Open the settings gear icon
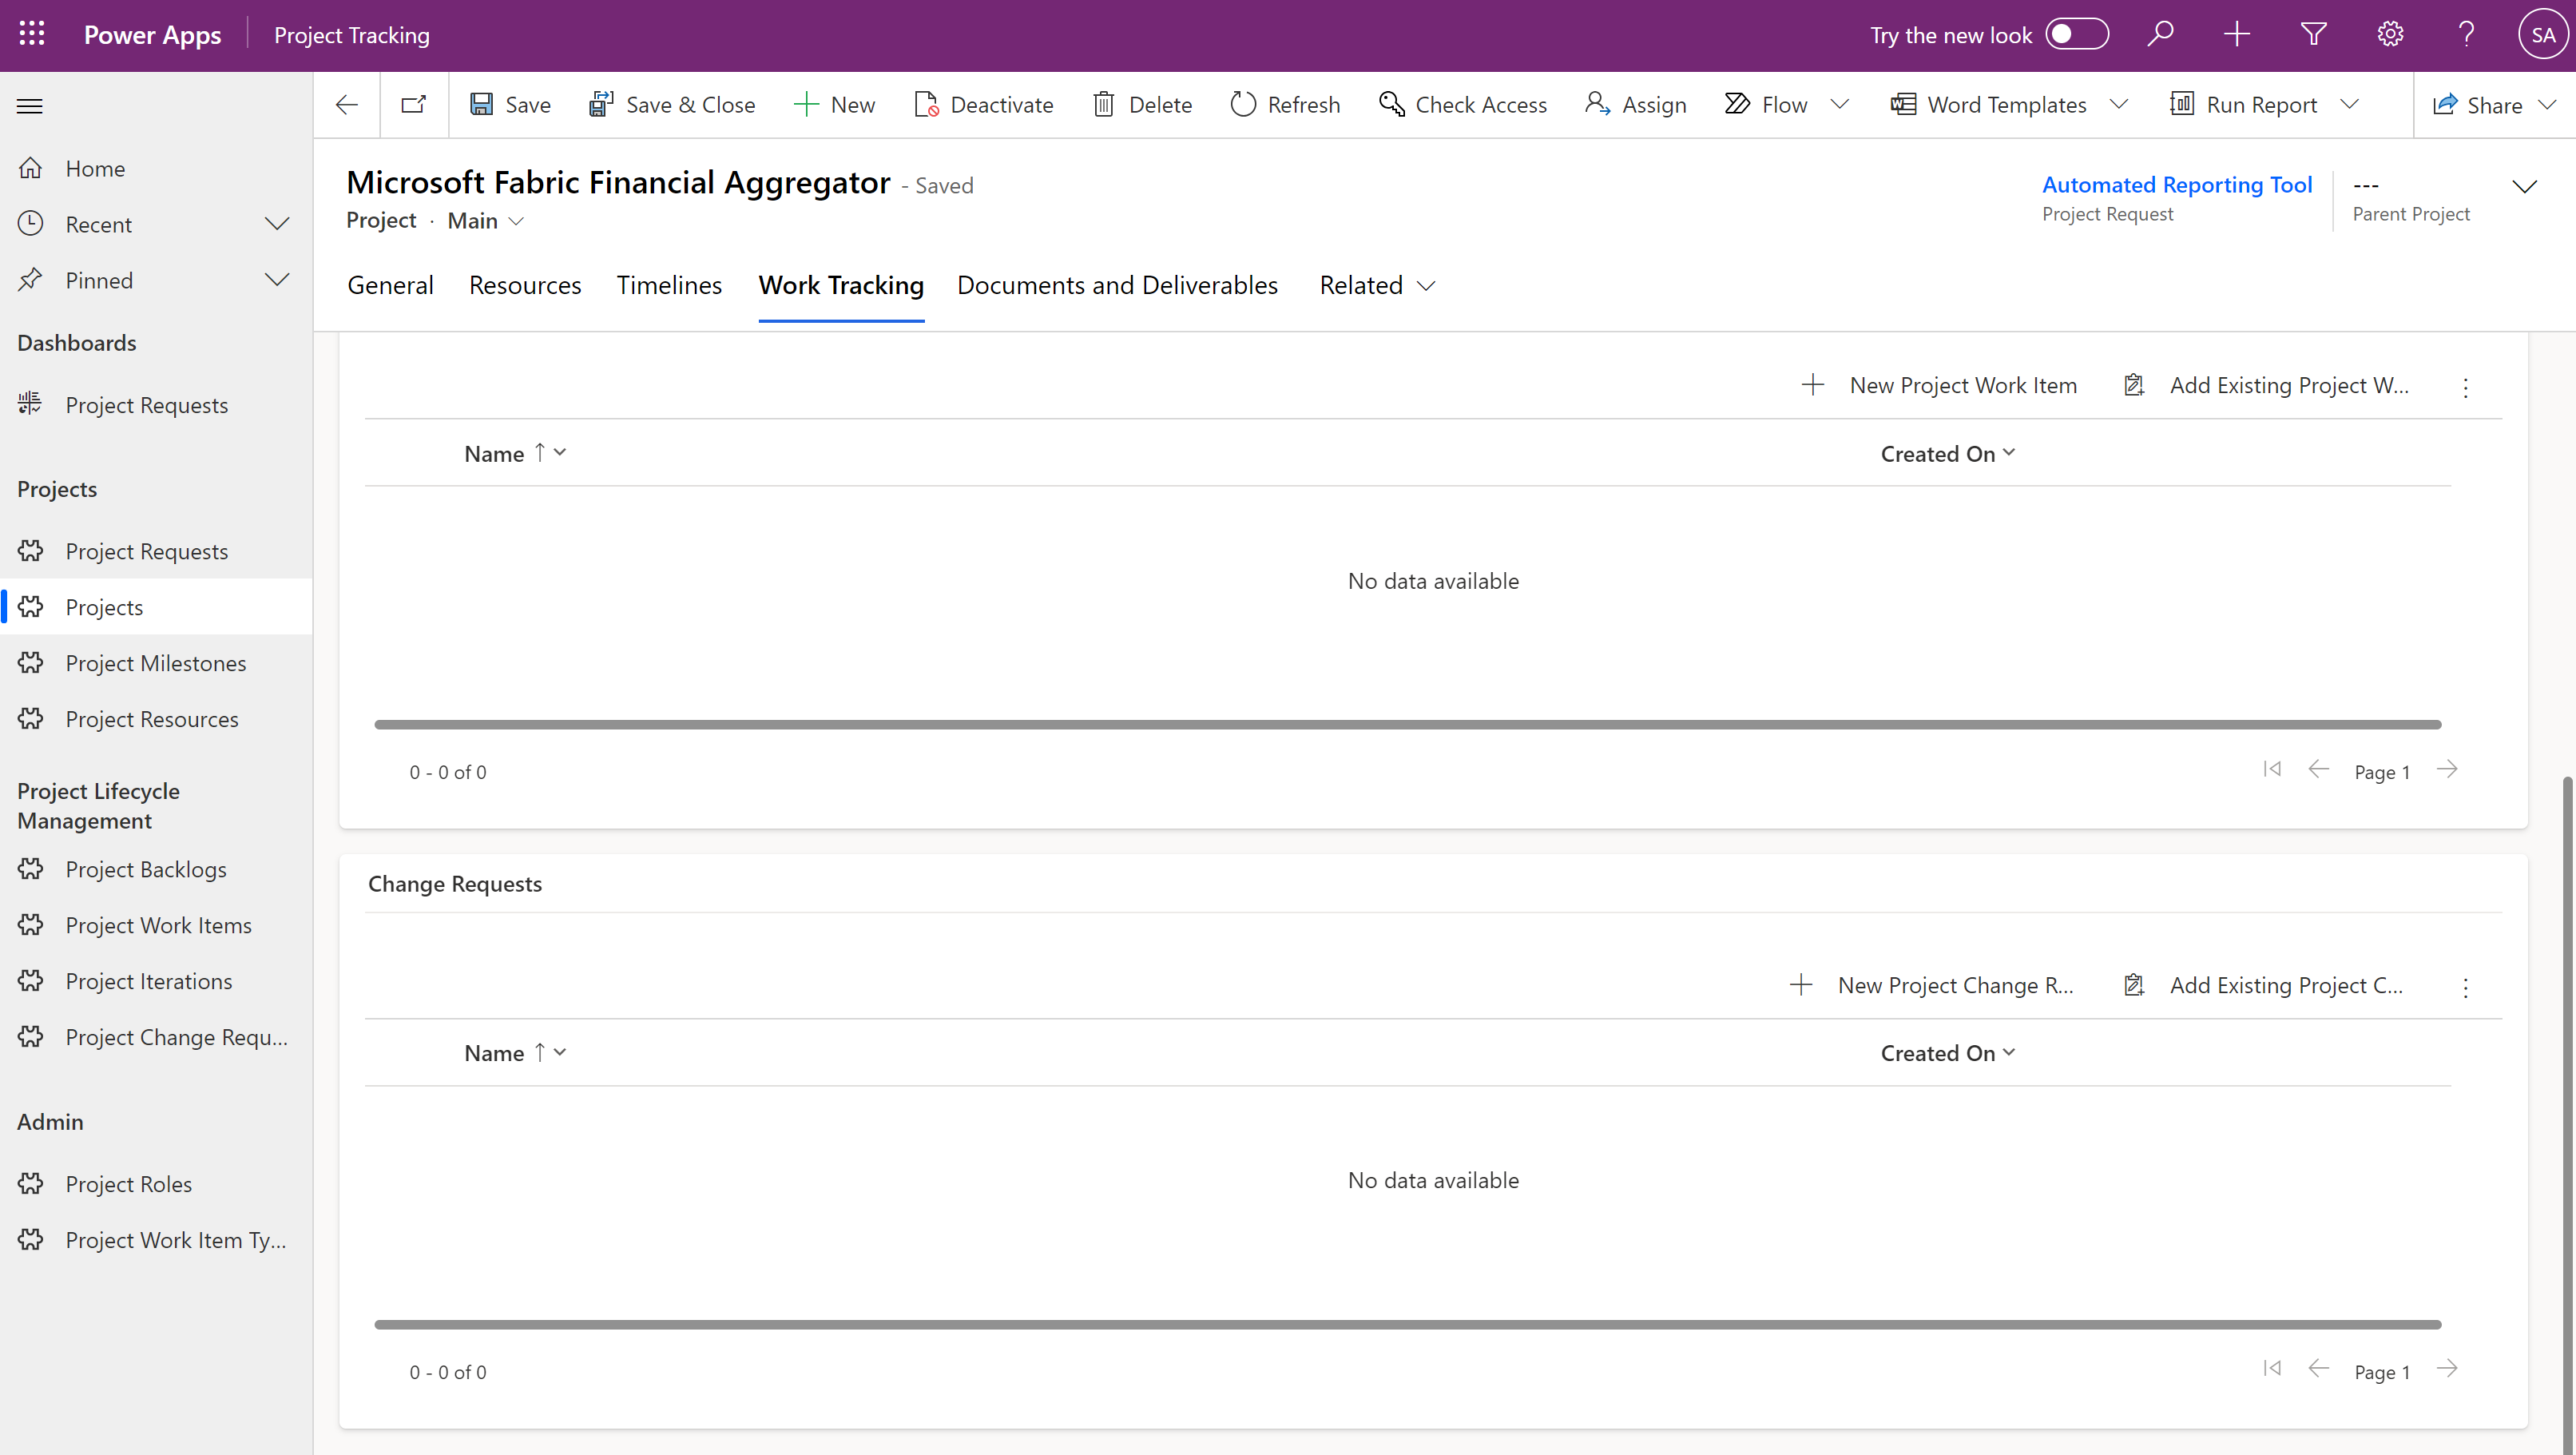This screenshot has height=1455, width=2576. 2390,34
